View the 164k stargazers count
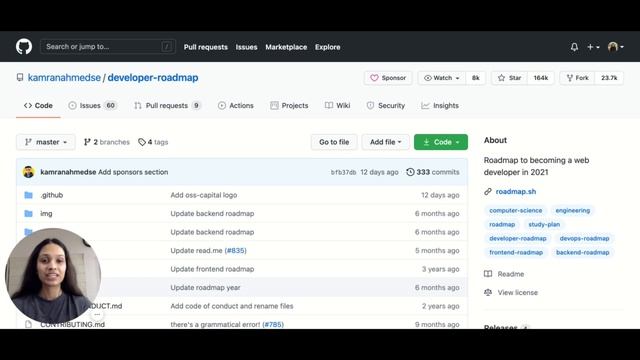The width and height of the screenshot is (640, 360). coord(540,78)
